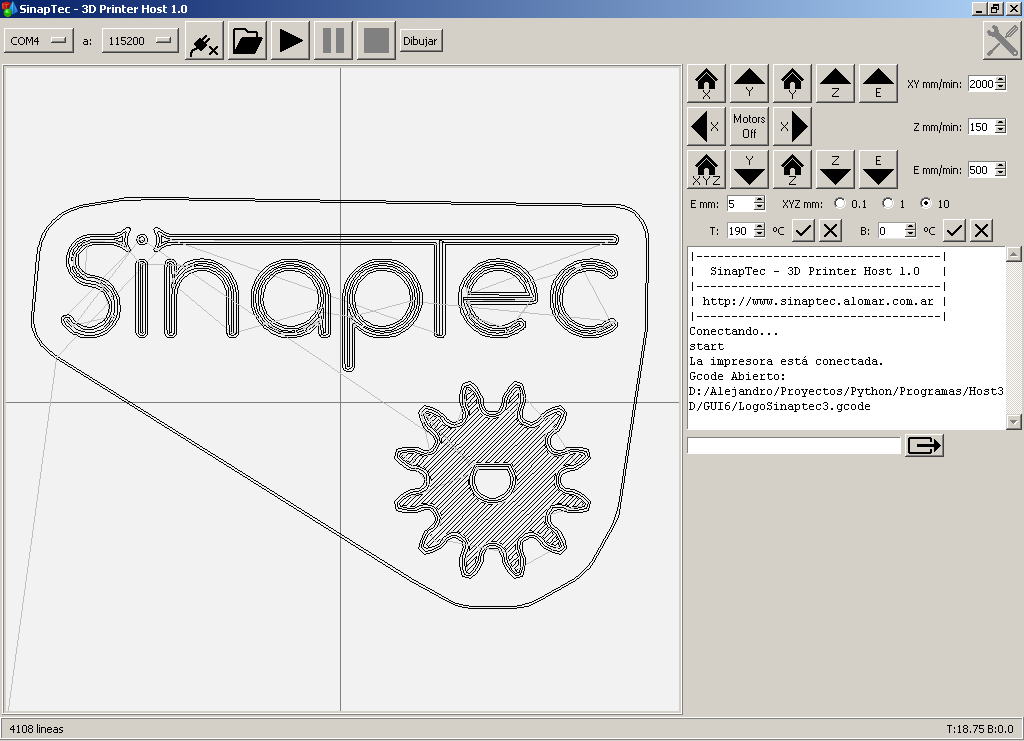Screen dimensions: 1024x741
Task: Move extruder E up arrow
Action: coord(878,84)
